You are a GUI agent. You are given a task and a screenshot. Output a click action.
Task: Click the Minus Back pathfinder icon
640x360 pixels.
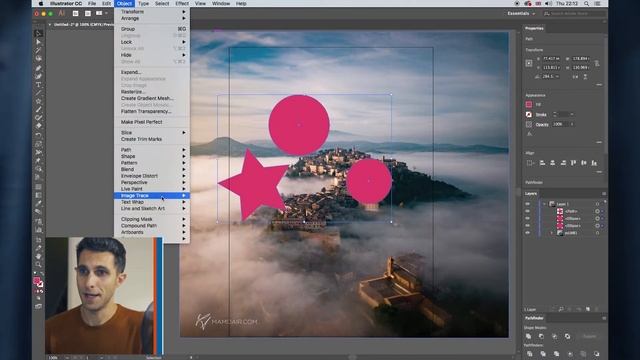pyautogui.click(x=596, y=354)
